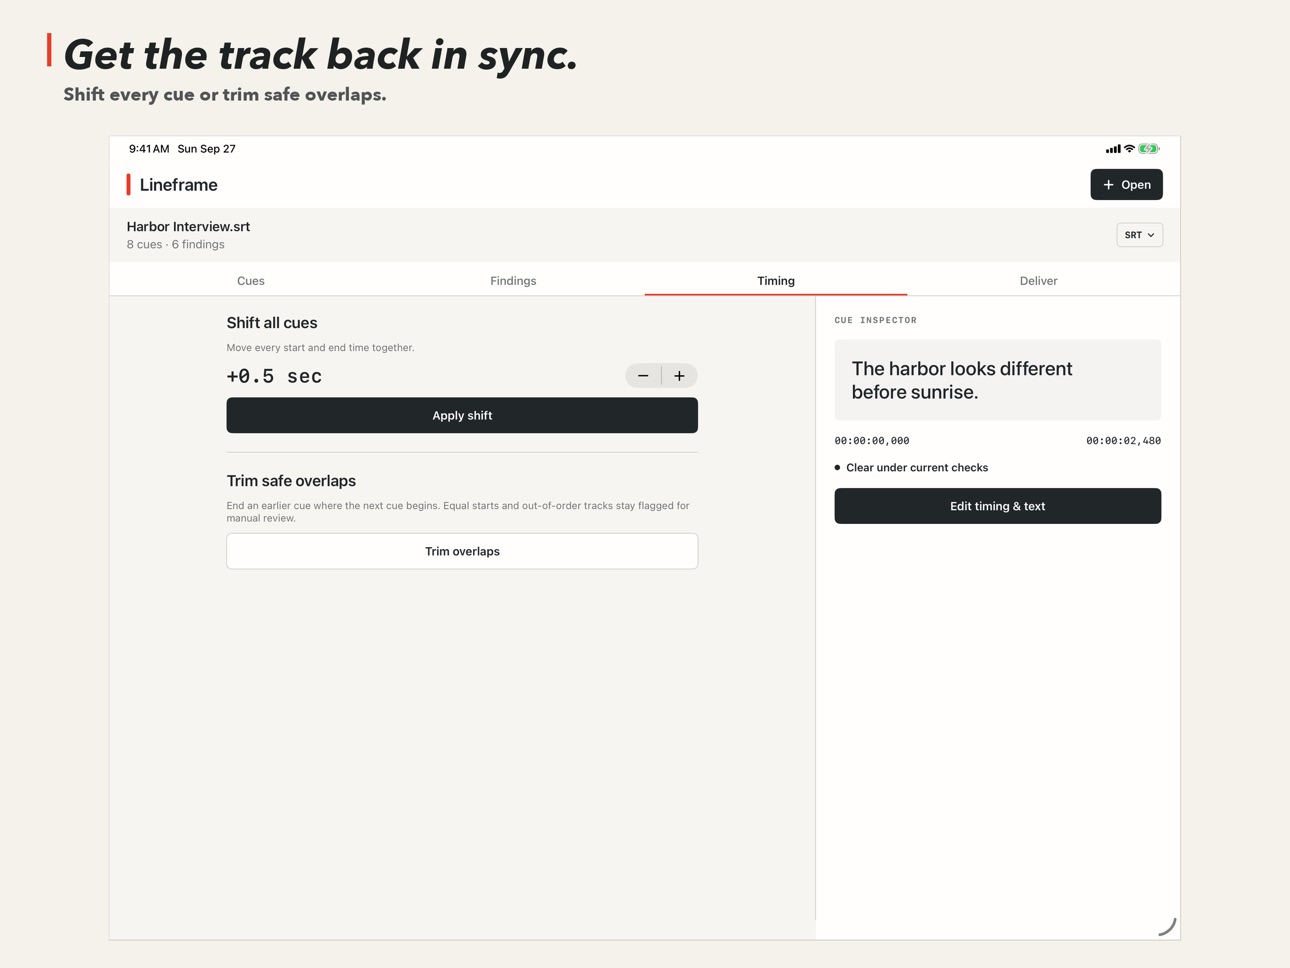Click the Shift all cues heading
Screen dimensions: 1290x968
tap(272, 323)
